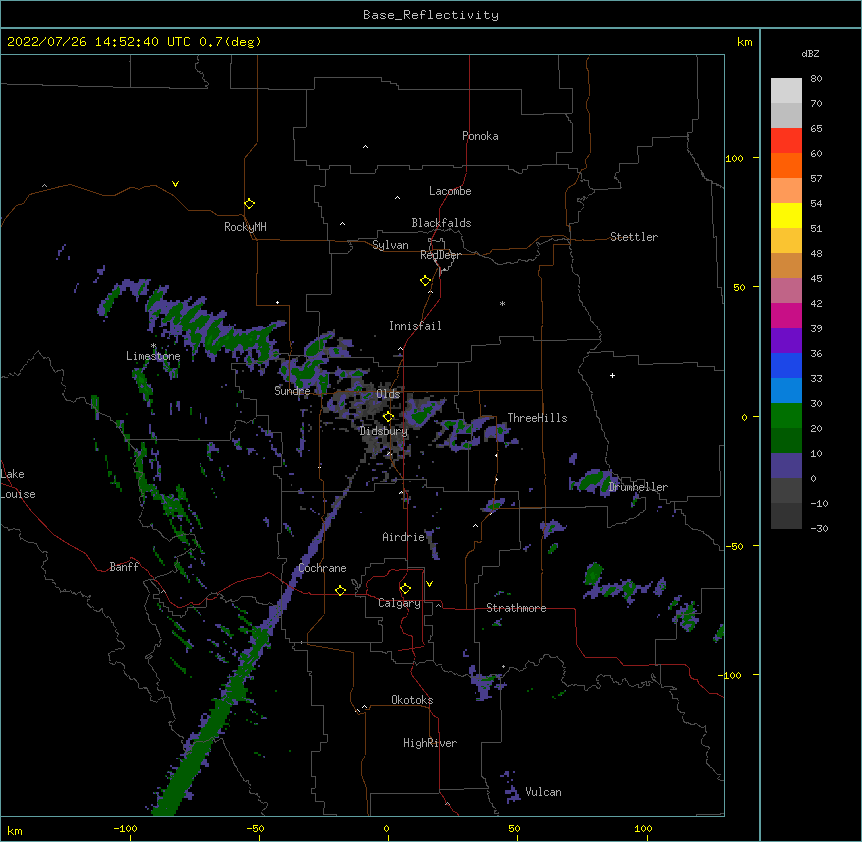
Task: Click the km unit label beside the timestamp bar
Action: click(745, 42)
